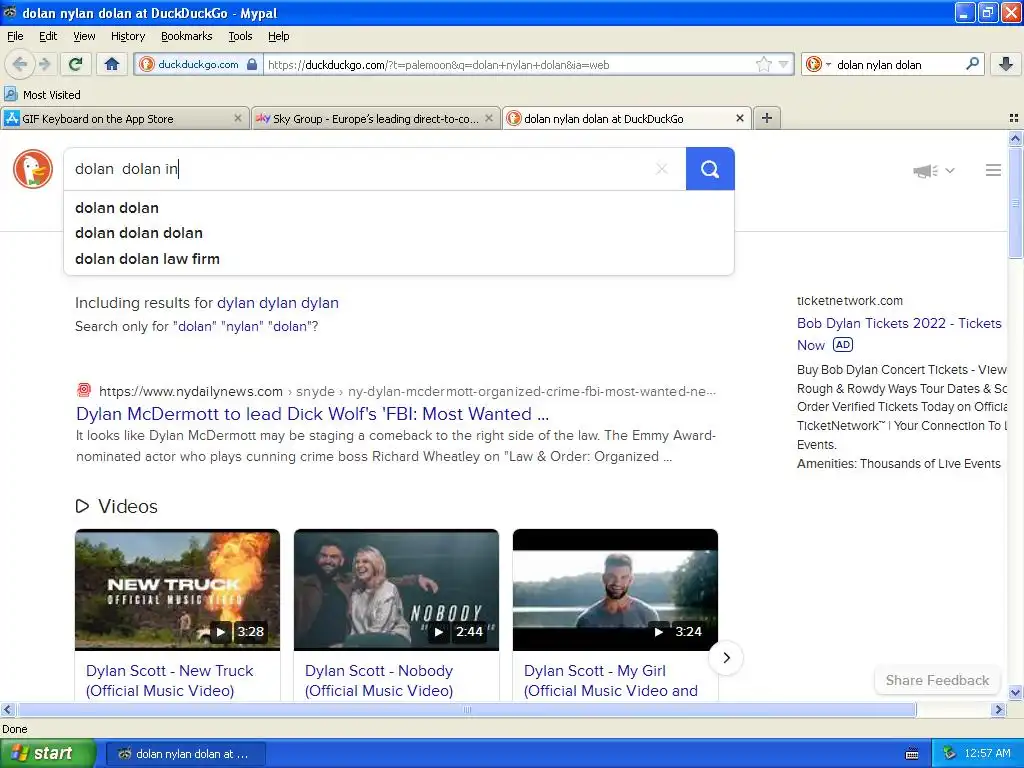Click the URL address field
Screen dimensions: 1024x768
509,65
